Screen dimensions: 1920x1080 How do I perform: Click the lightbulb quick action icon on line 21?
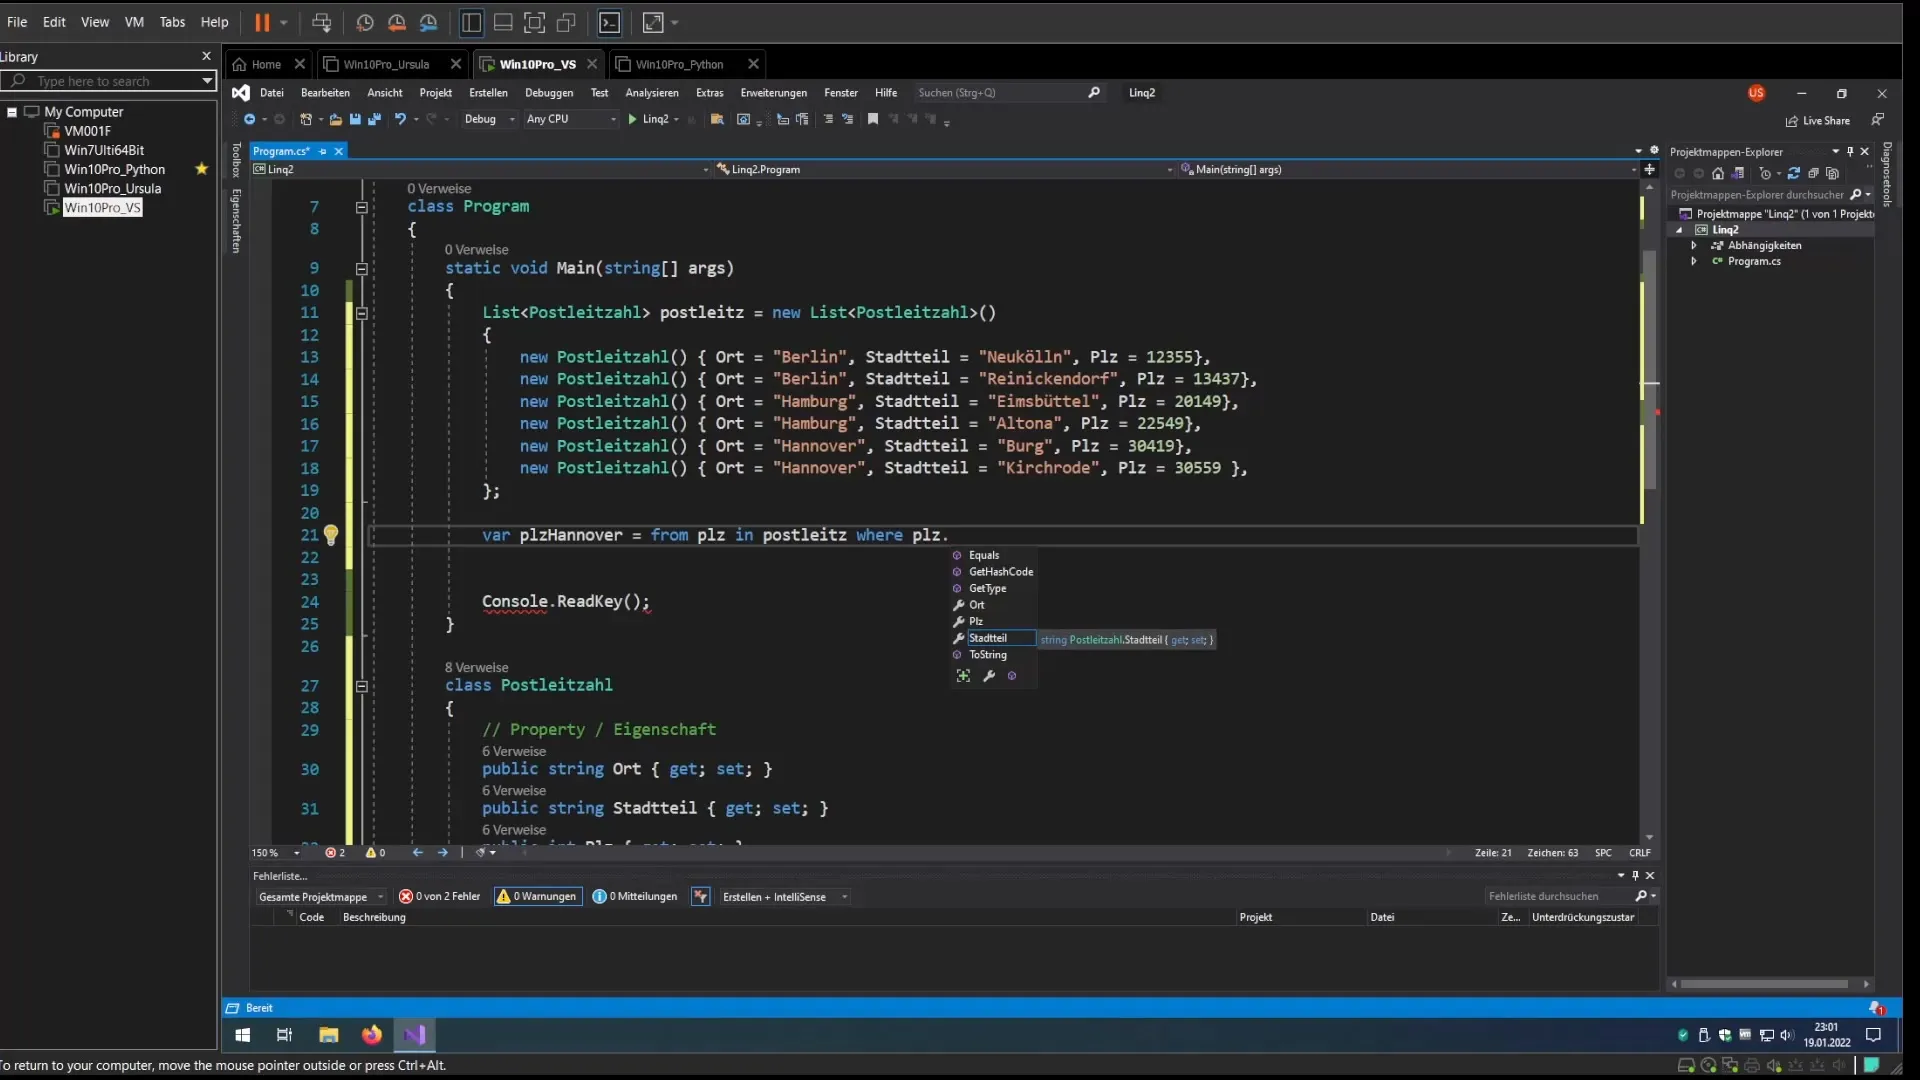pyautogui.click(x=331, y=535)
